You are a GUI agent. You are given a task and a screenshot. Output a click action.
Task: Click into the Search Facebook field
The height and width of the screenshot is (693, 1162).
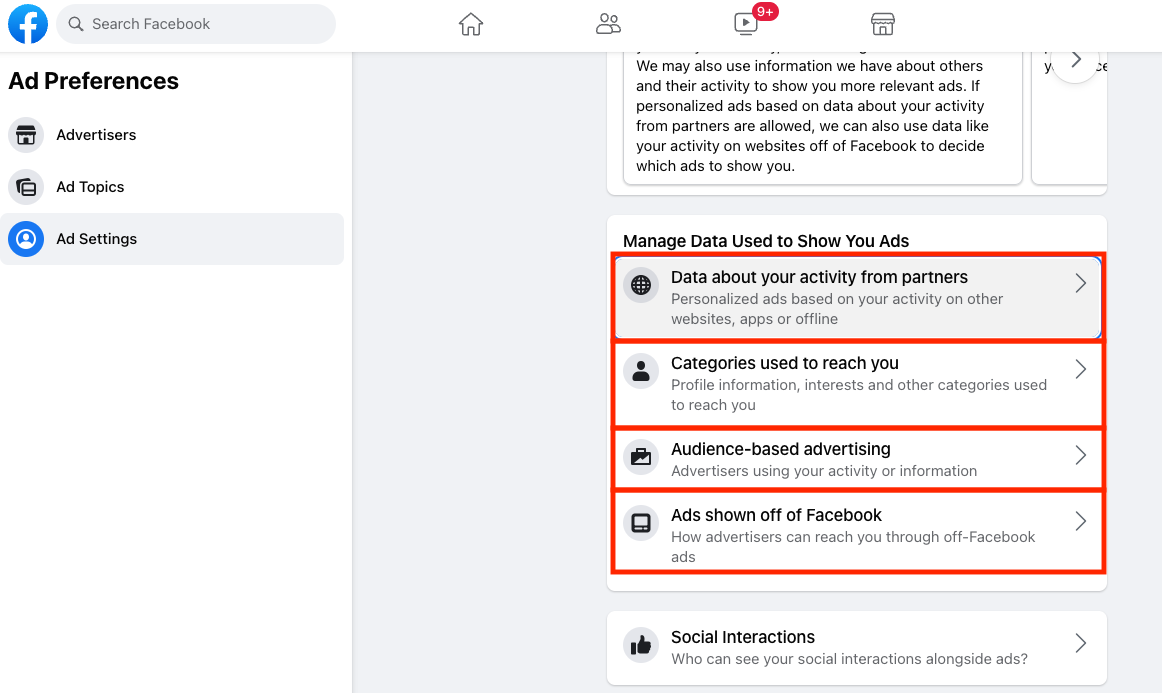point(196,24)
